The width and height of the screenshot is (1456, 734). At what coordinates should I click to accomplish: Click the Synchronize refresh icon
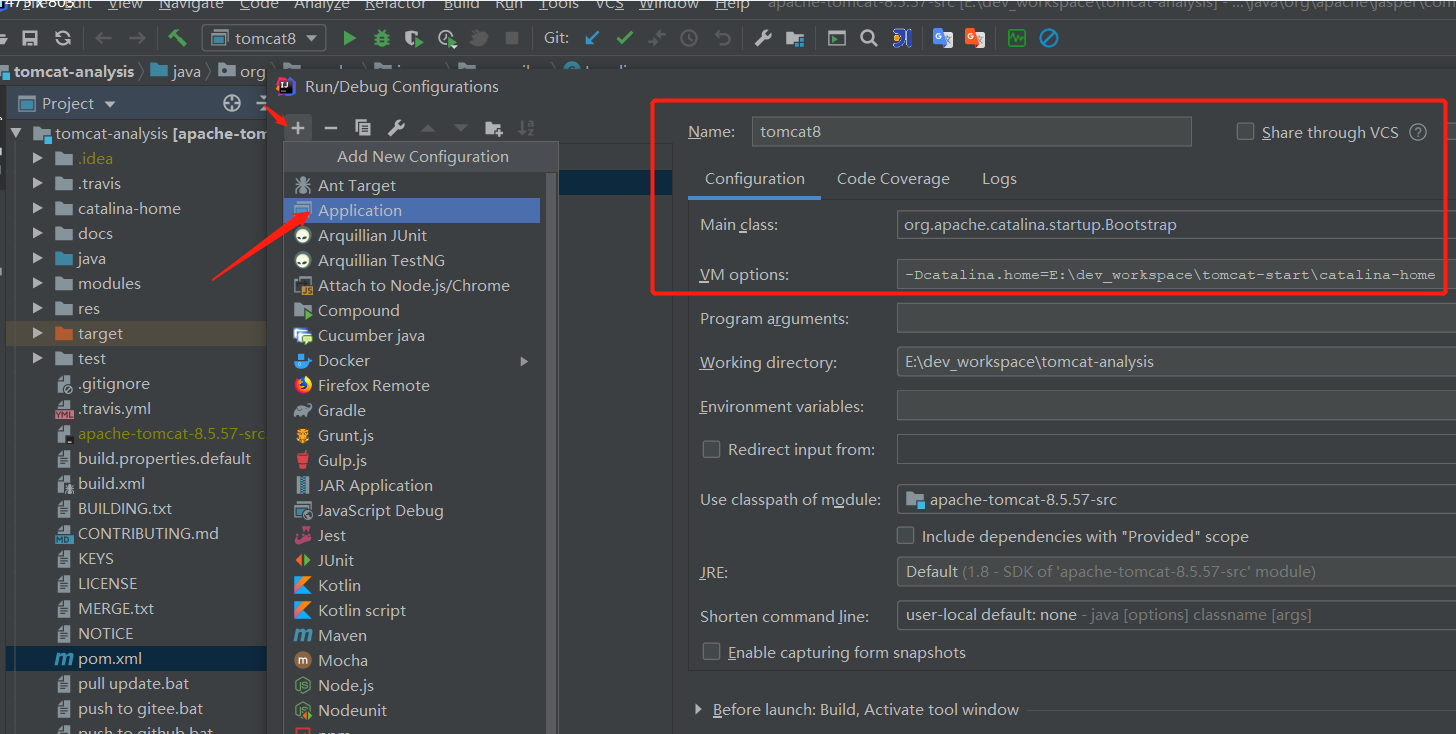(63, 39)
